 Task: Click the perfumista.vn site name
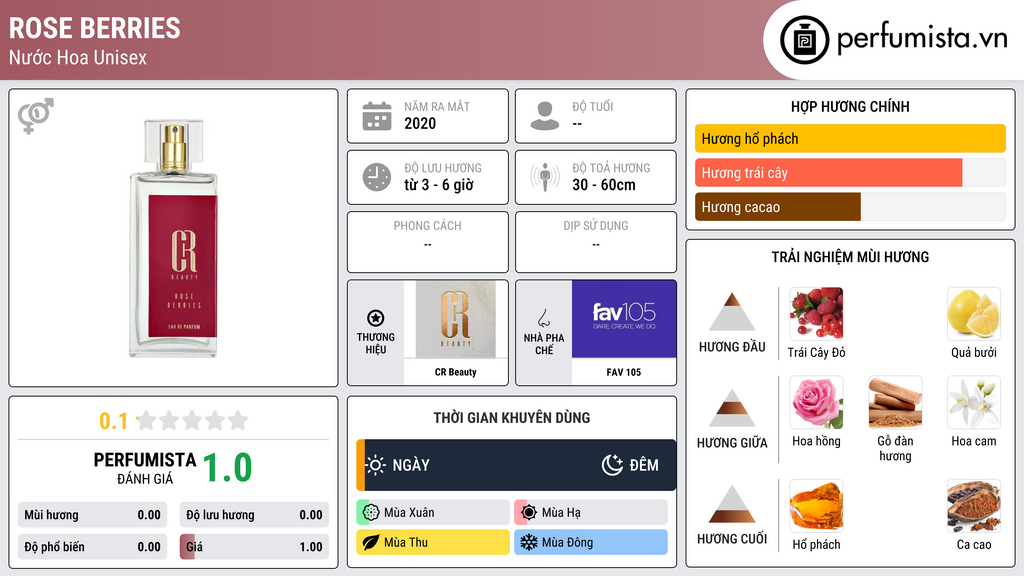pyautogui.click(x=922, y=39)
